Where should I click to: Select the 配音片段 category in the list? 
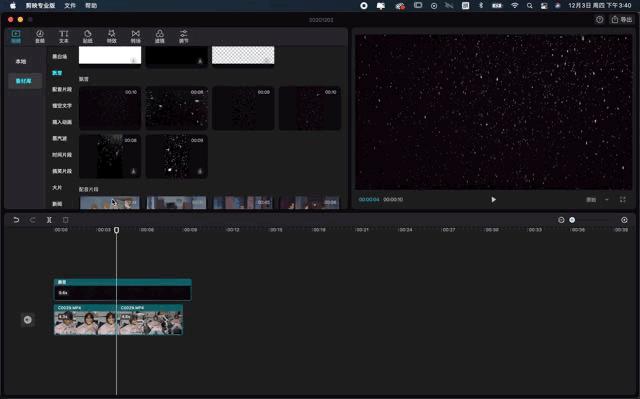tap(62, 89)
